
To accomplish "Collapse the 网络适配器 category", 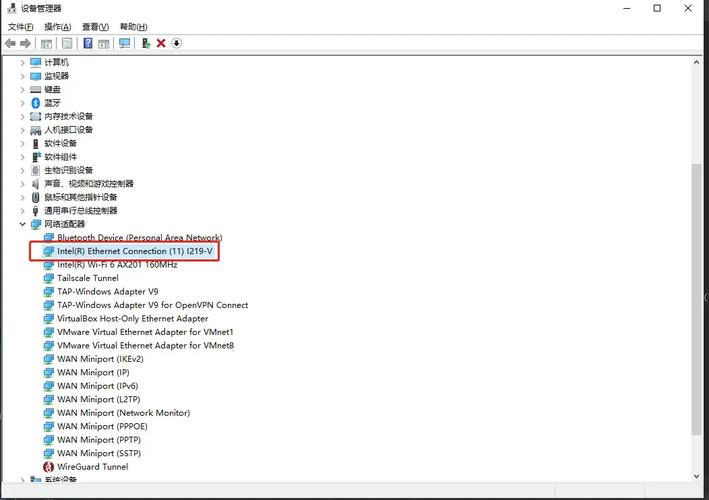I will click(x=22, y=224).
